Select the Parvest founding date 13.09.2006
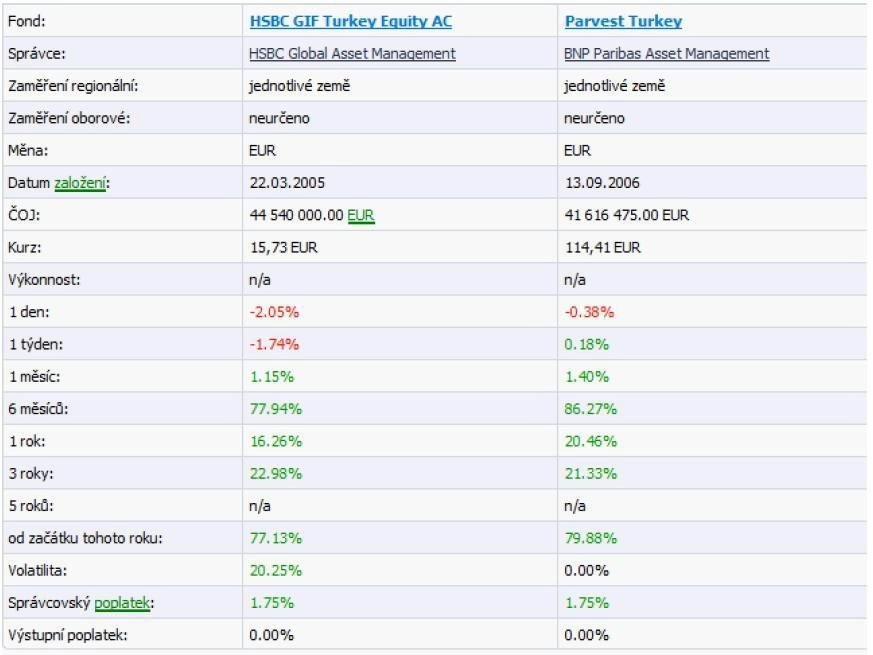Screen dimensions: 873x655 tap(602, 183)
